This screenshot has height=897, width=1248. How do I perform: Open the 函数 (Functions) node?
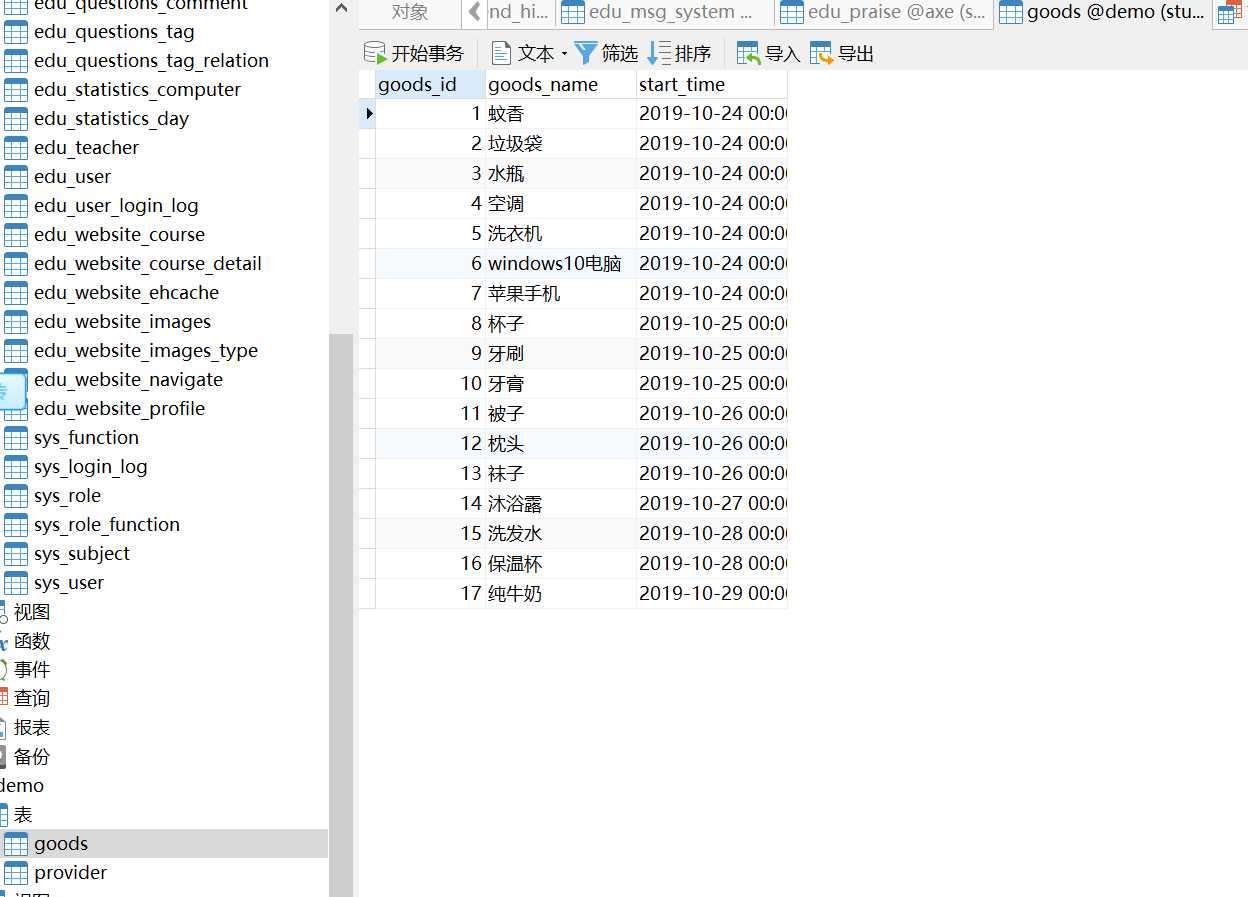32,641
